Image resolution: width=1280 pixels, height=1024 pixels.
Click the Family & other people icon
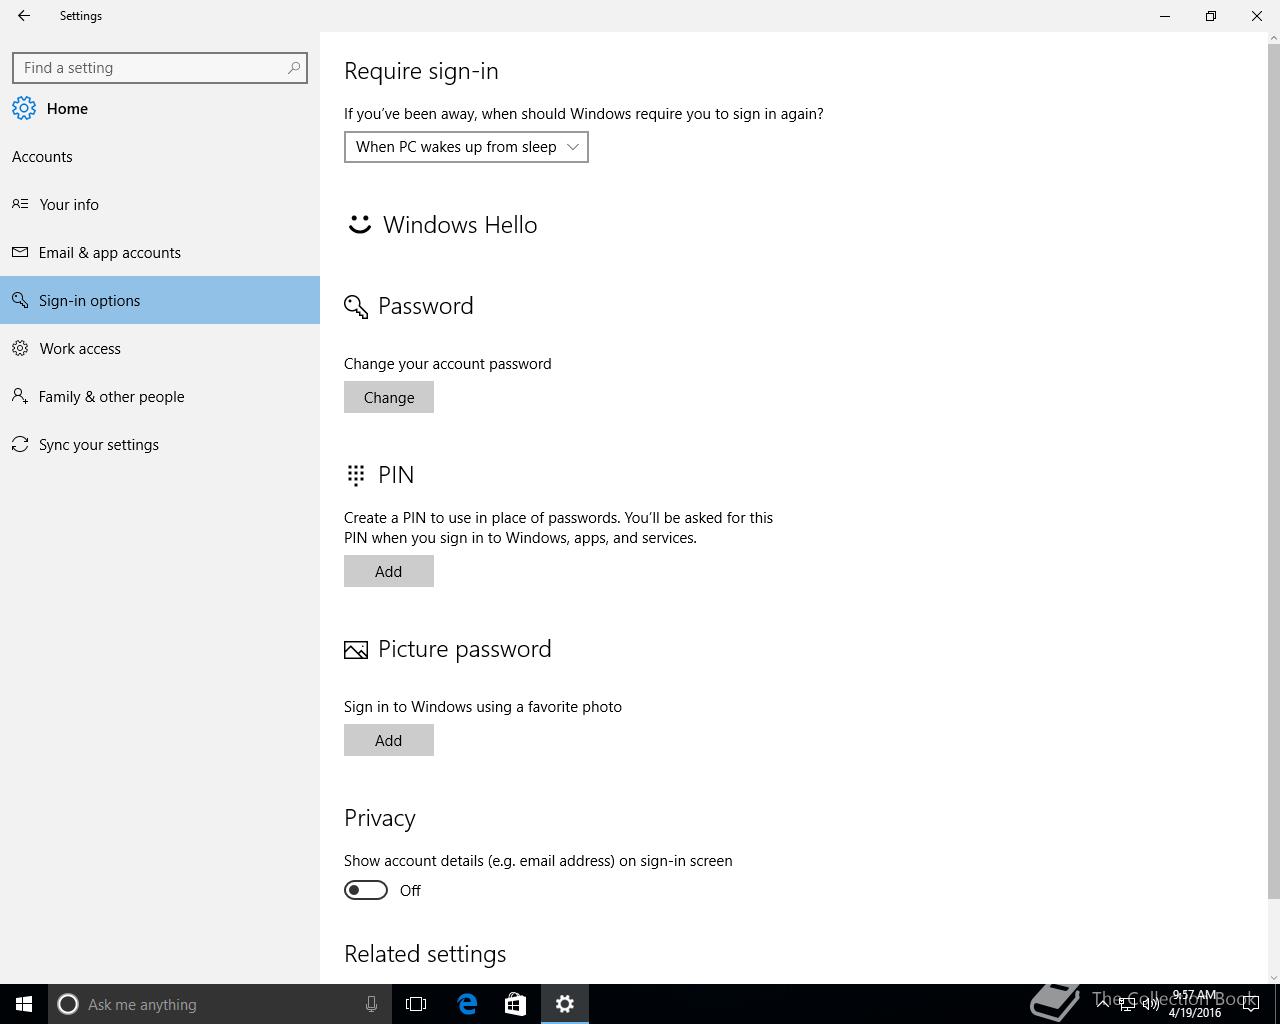(20, 396)
